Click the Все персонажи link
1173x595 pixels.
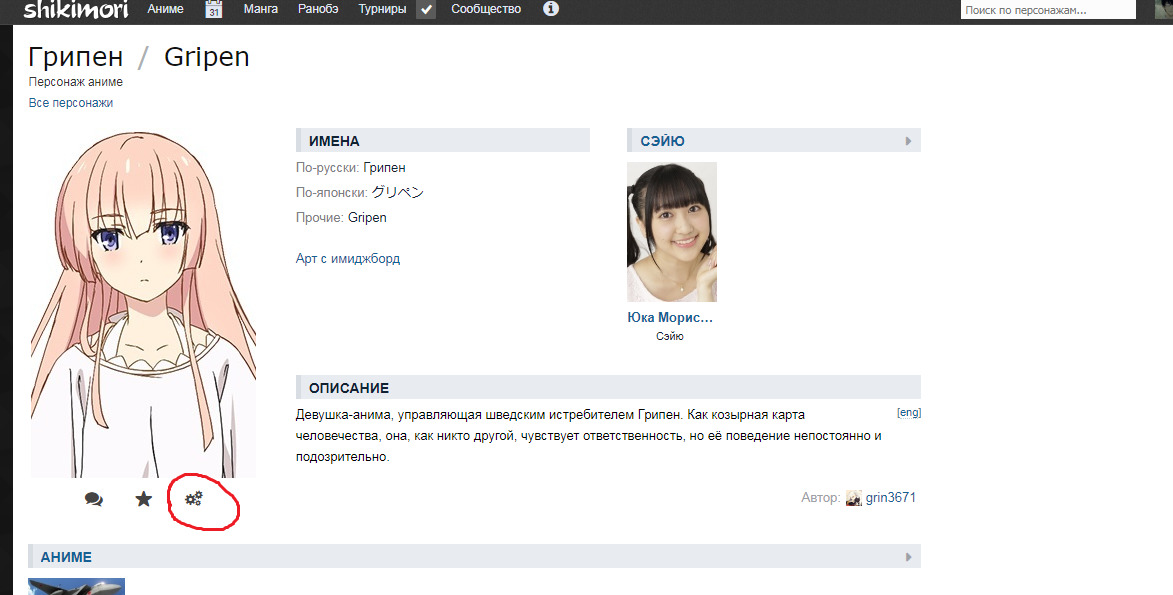71,103
